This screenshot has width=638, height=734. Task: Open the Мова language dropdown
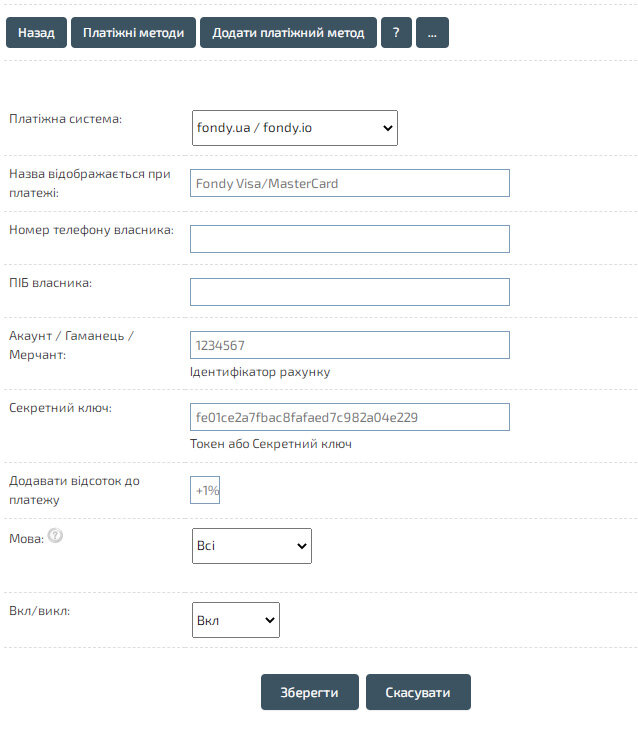tap(251, 546)
